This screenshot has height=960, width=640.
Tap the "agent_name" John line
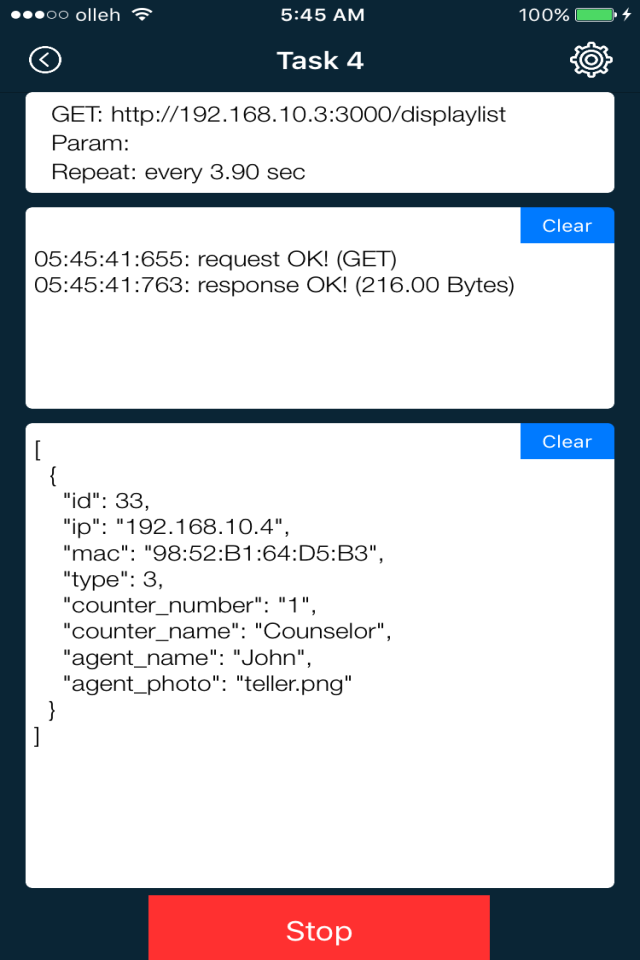tap(188, 658)
